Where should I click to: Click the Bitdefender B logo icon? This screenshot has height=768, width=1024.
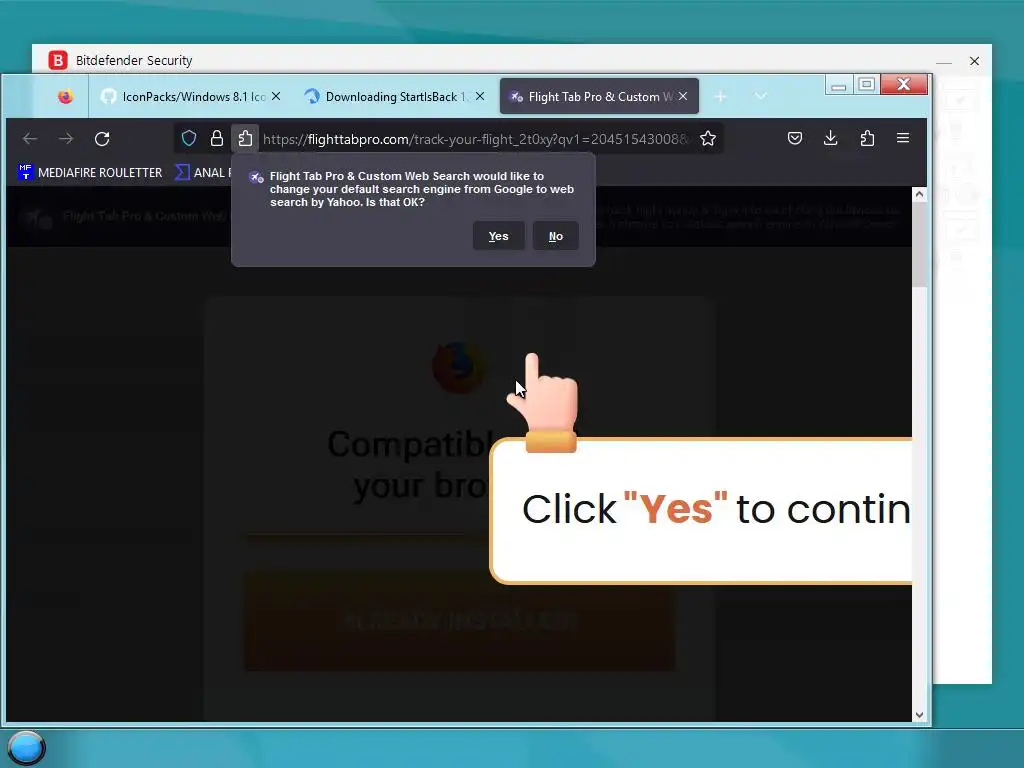(58, 60)
